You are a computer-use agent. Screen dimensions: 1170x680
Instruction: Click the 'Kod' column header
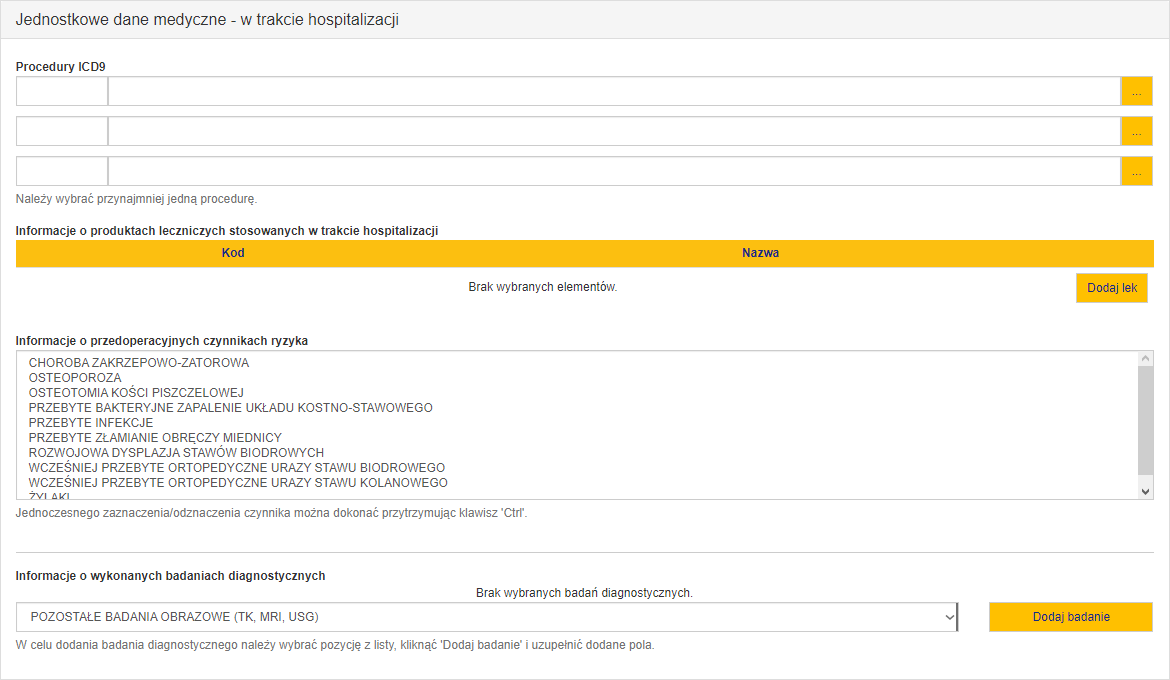coord(233,253)
